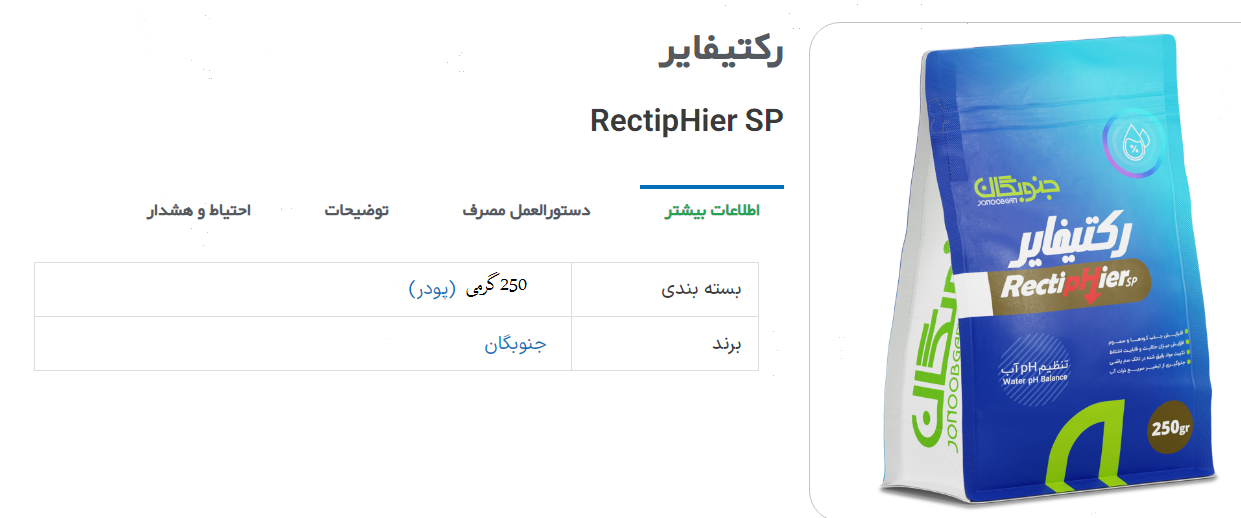Switch to the دستورالعمل مصرف tab

(526, 211)
